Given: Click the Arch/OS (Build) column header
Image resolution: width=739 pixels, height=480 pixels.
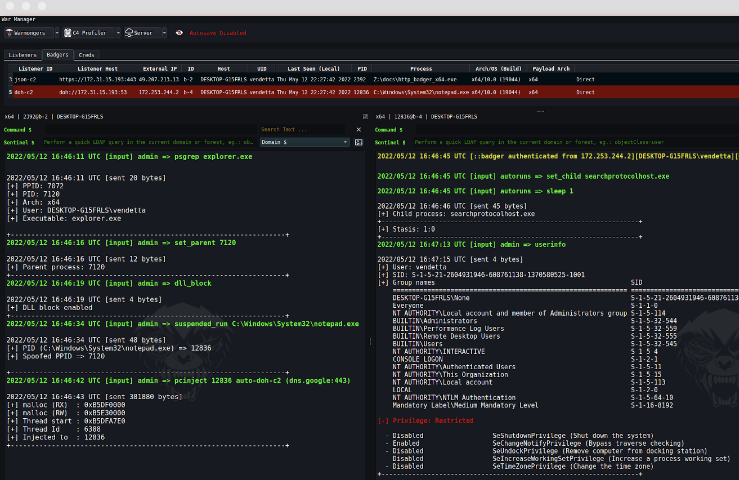Looking at the screenshot, I should coord(498,69).
